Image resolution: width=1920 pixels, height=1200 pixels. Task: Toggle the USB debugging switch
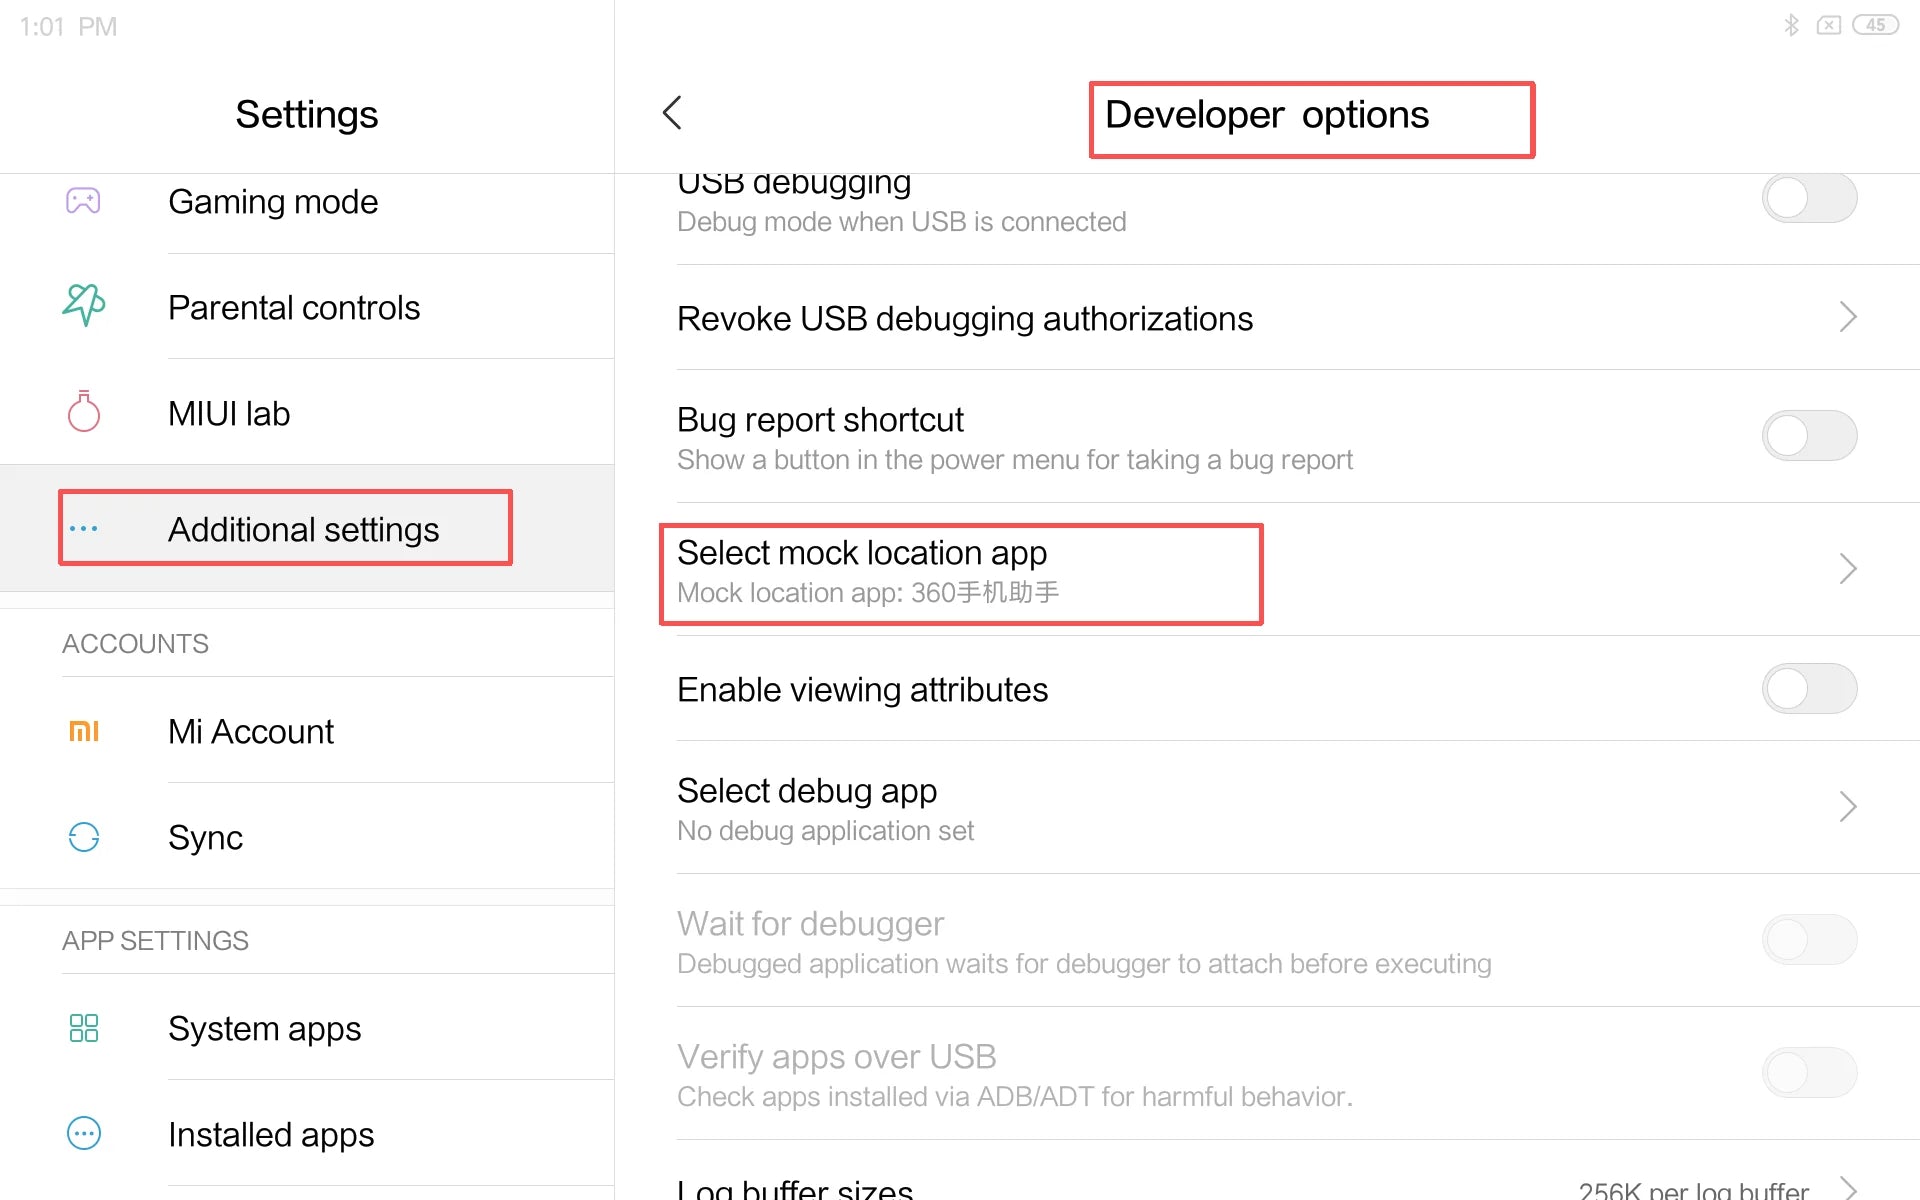(1809, 198)
